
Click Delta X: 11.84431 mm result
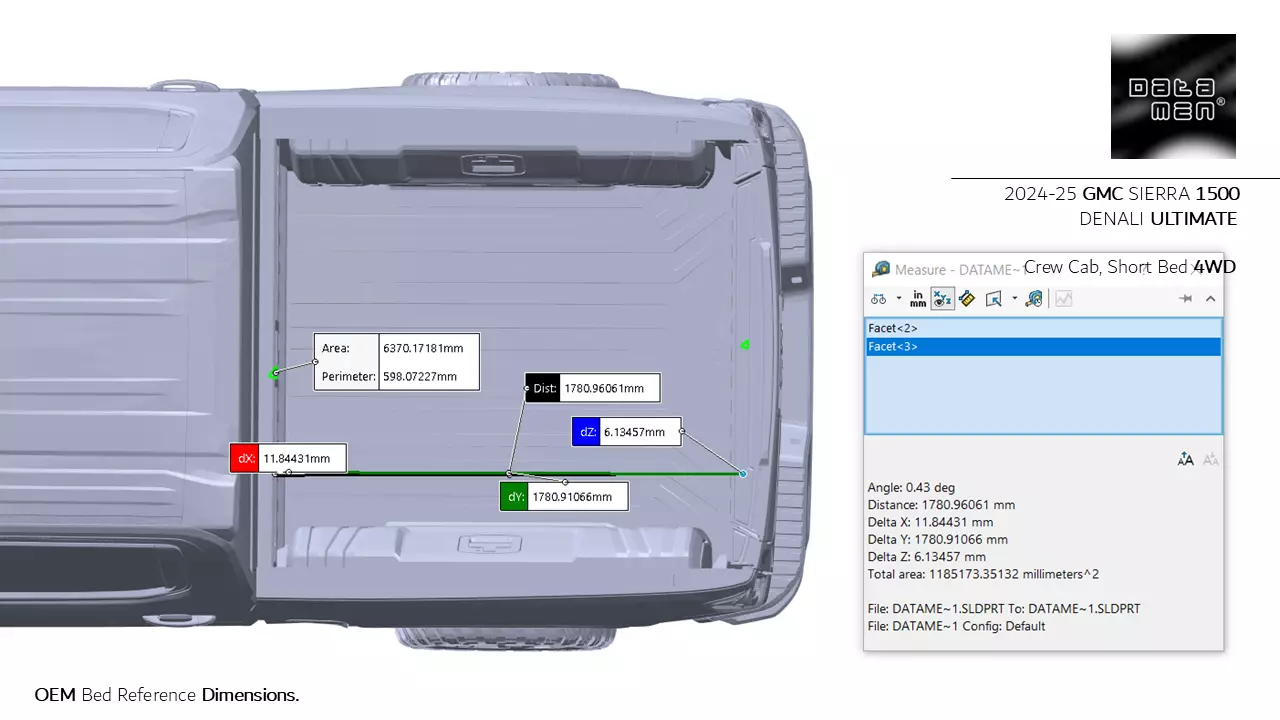coord(930,522)
